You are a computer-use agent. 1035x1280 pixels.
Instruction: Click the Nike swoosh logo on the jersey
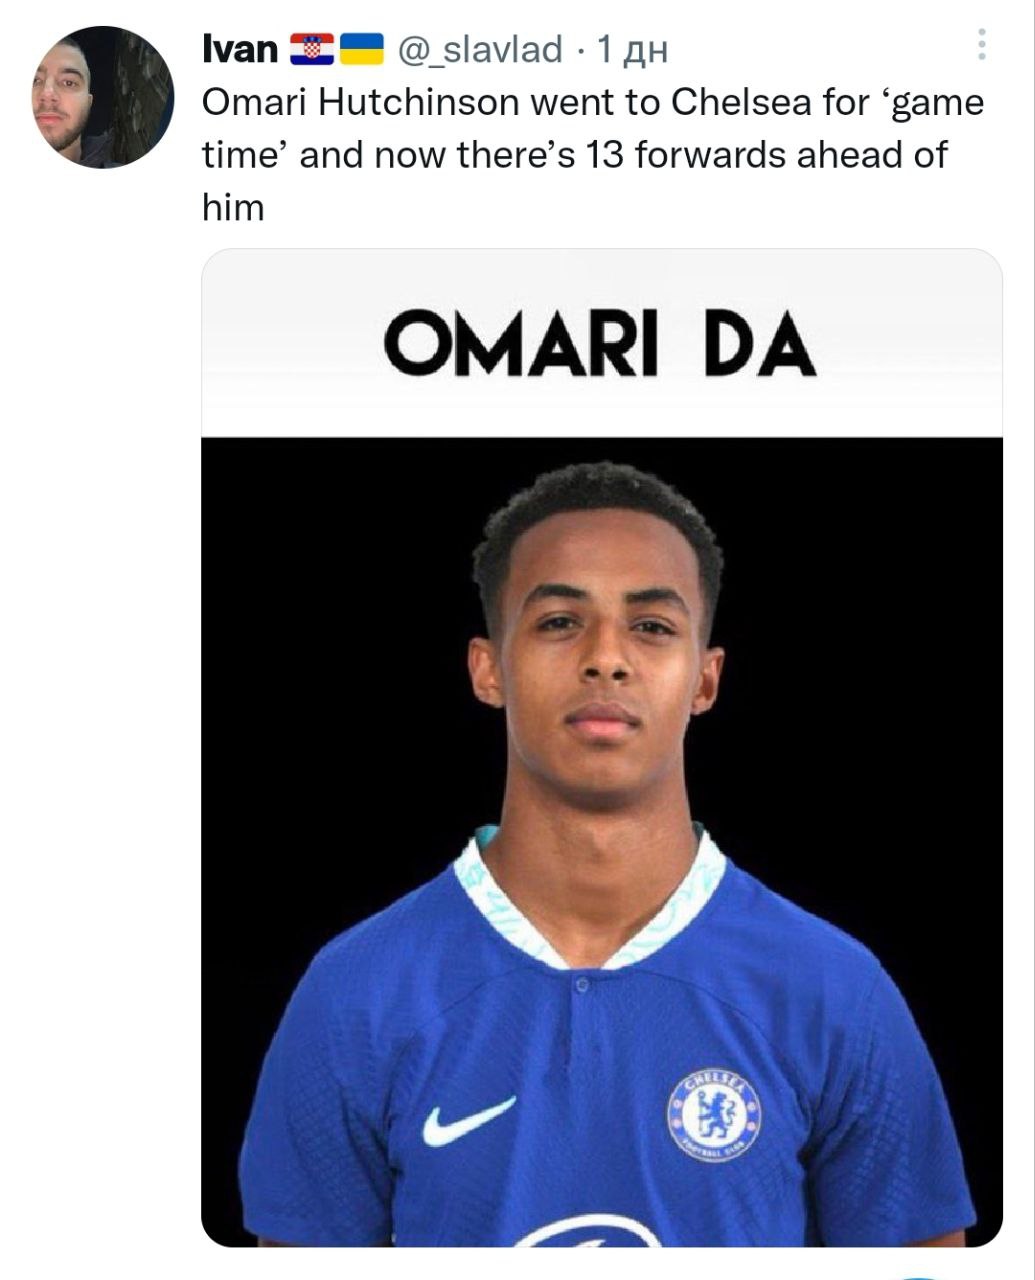pyautogui.click(x=467, y=1122)
